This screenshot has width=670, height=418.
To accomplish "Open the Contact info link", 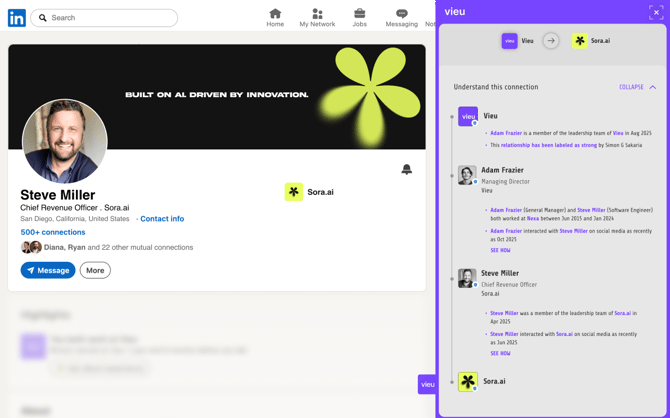I will coord(162,219).
